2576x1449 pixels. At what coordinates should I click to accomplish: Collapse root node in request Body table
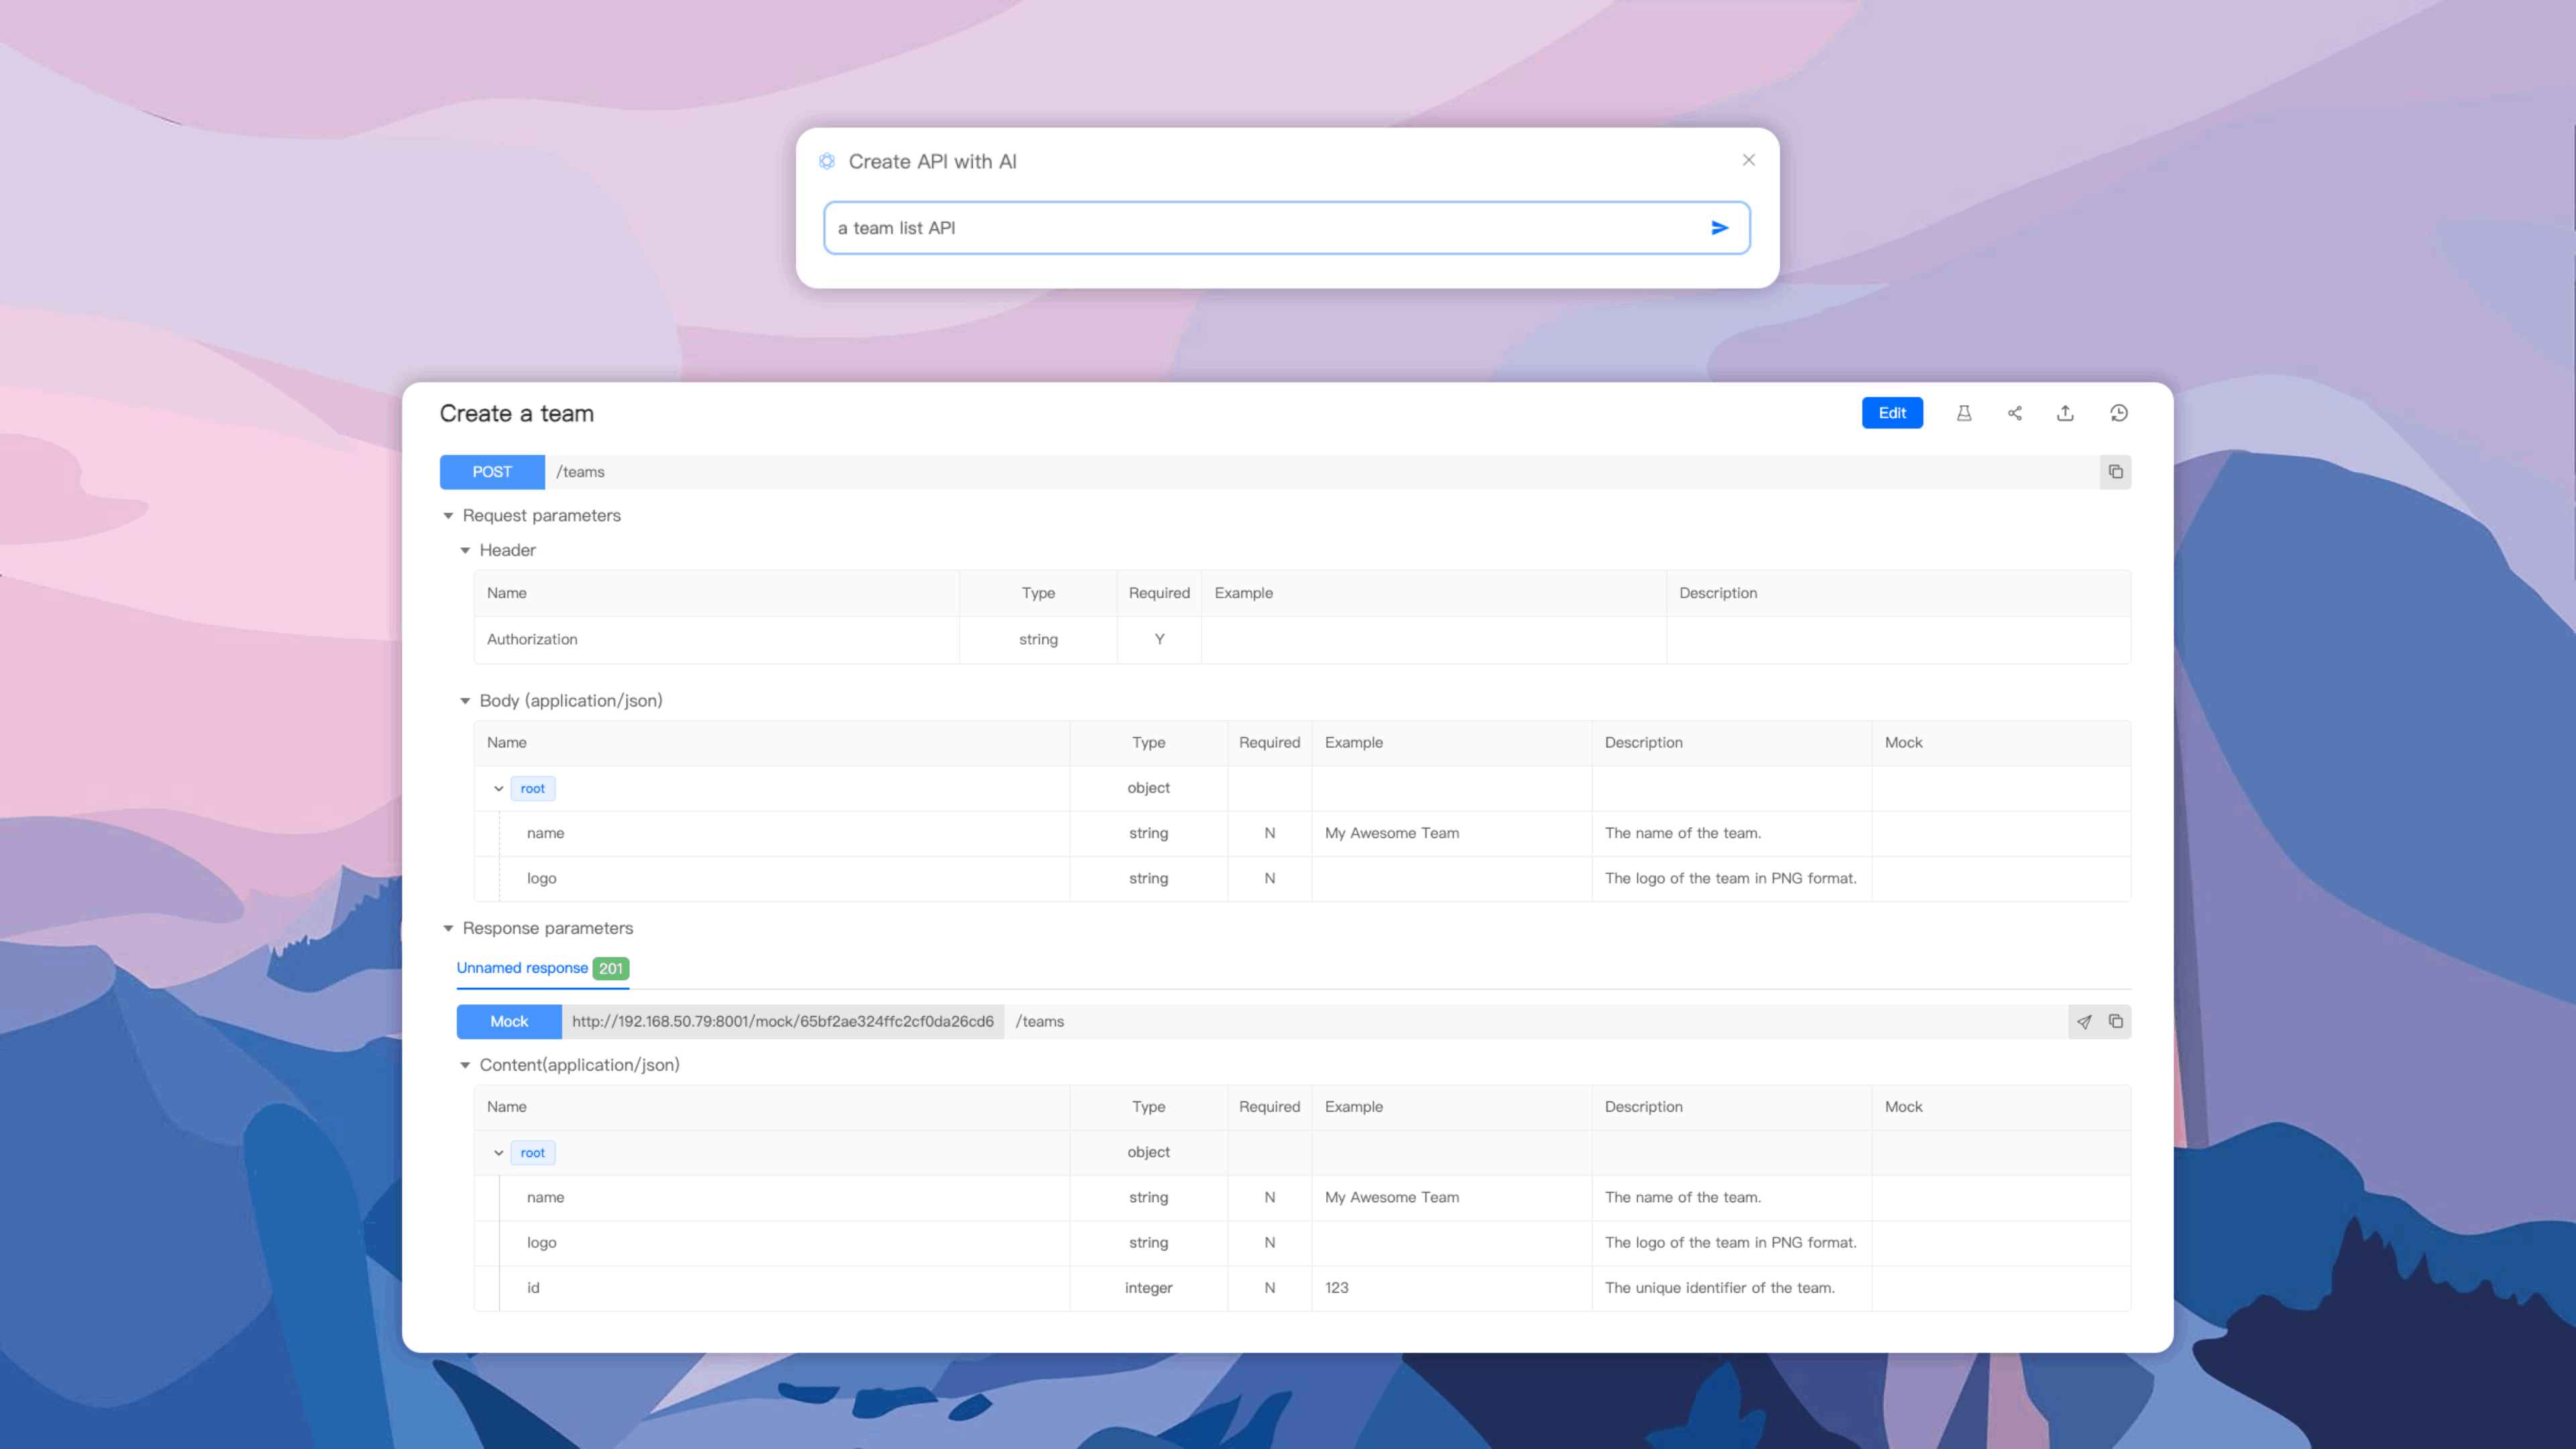[x=498, y=789]
